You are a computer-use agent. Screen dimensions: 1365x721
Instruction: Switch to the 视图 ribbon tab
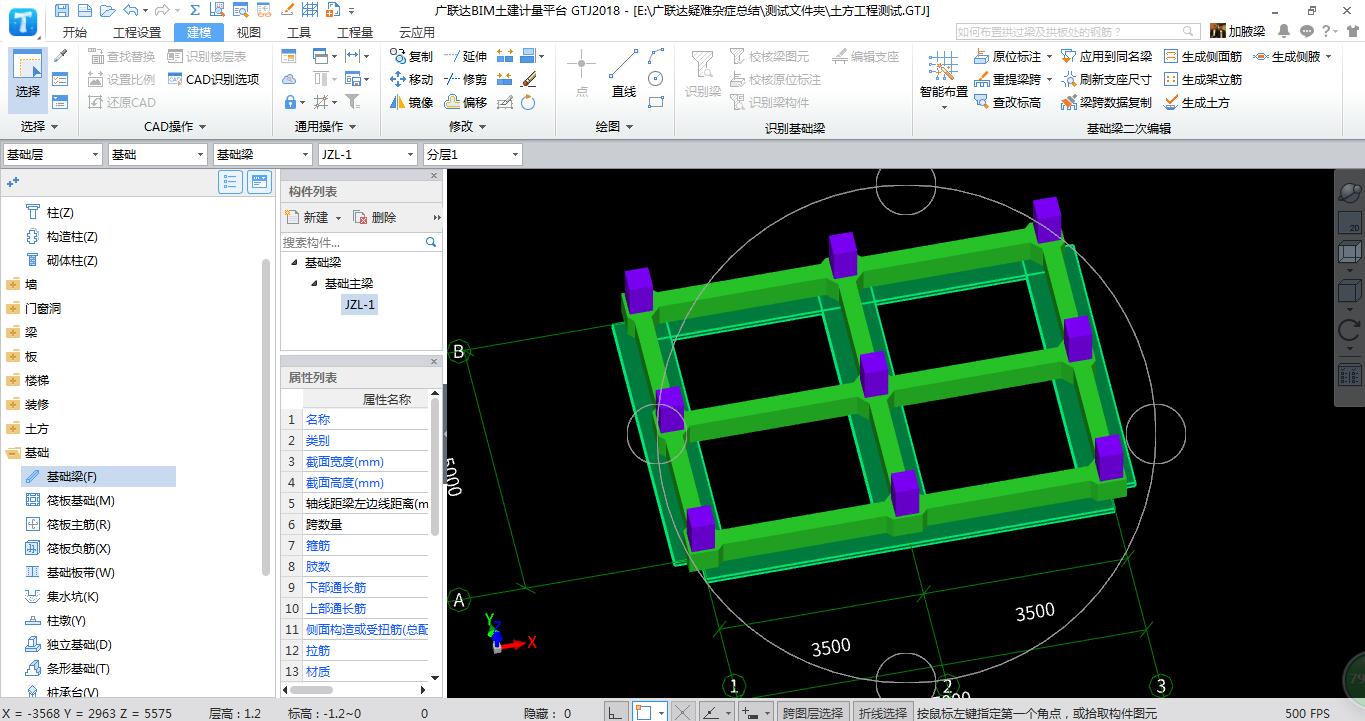point(248,32)
